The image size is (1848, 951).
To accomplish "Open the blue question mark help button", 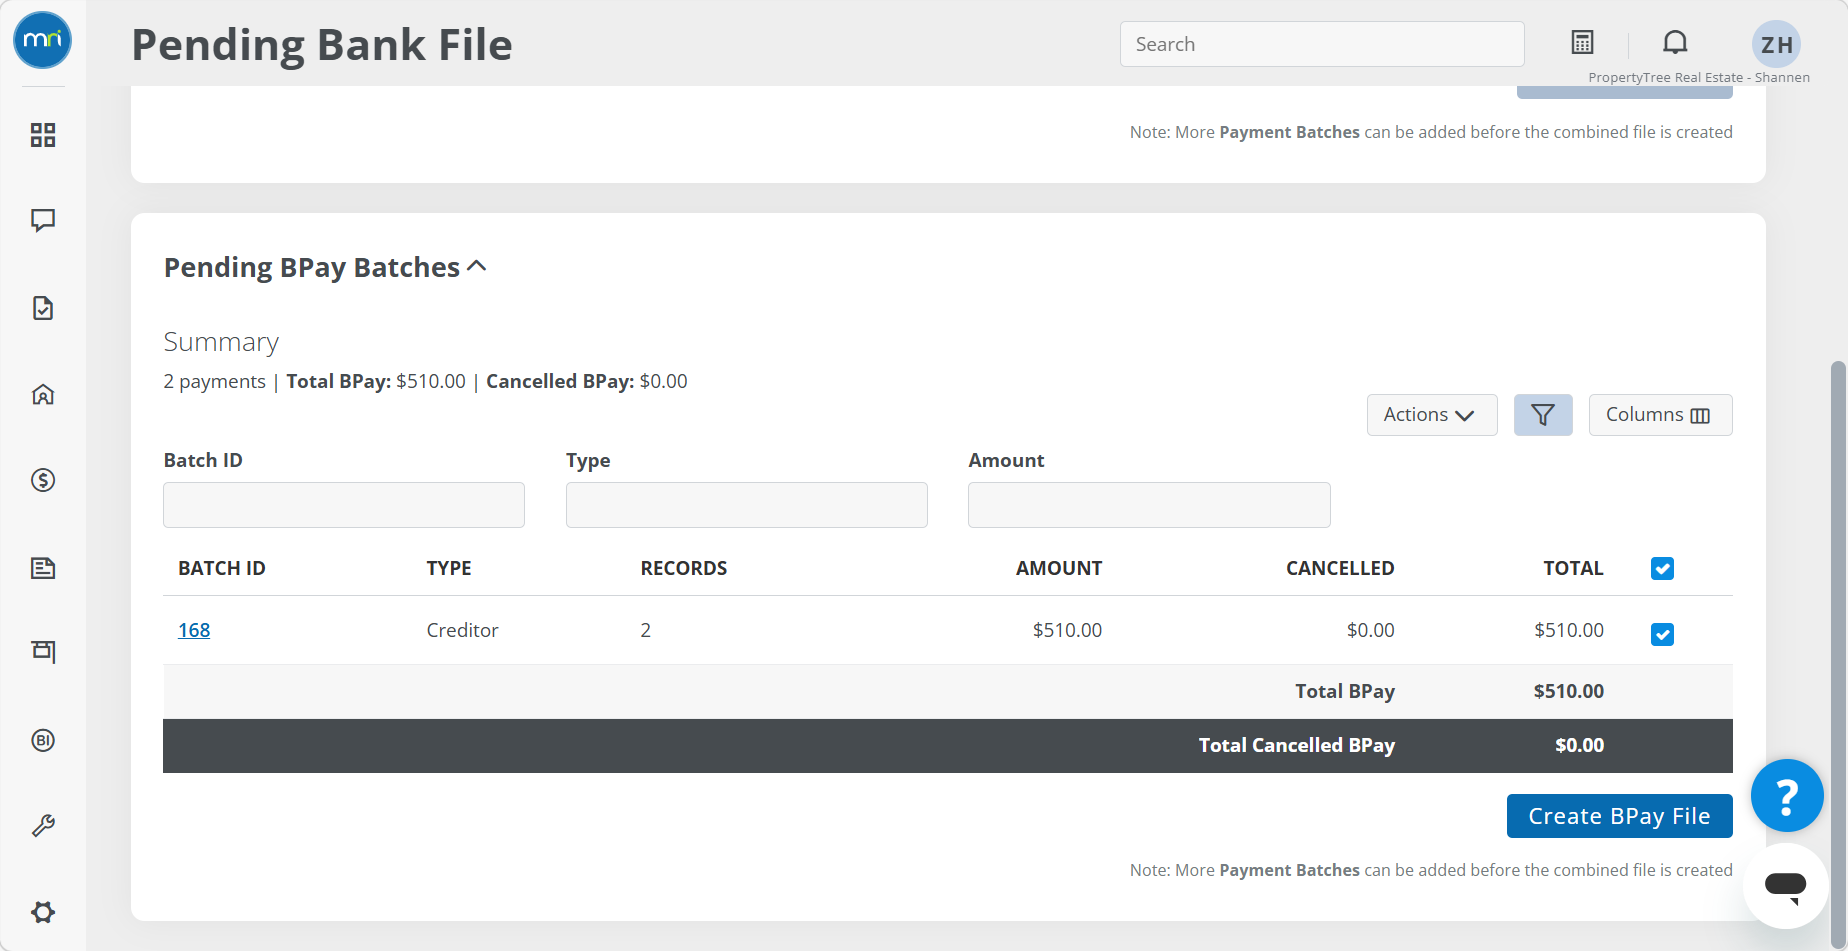I will click(1787, 796).
